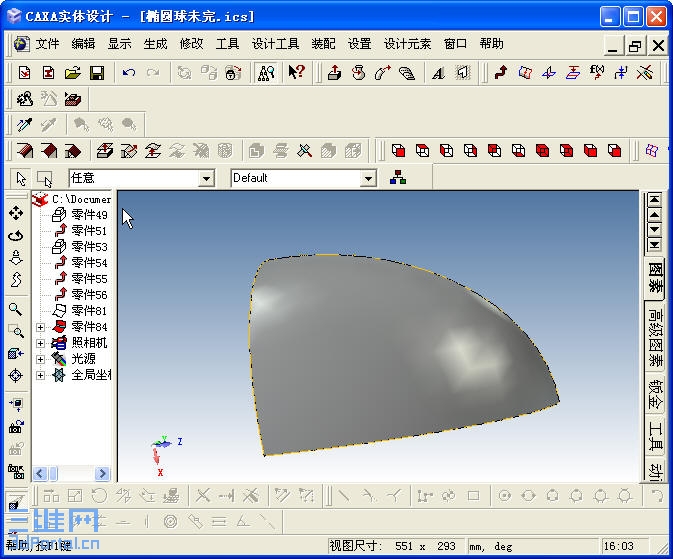673x559 pixels.
Task: Open the 装配 menu
Action: click(323, 44)
